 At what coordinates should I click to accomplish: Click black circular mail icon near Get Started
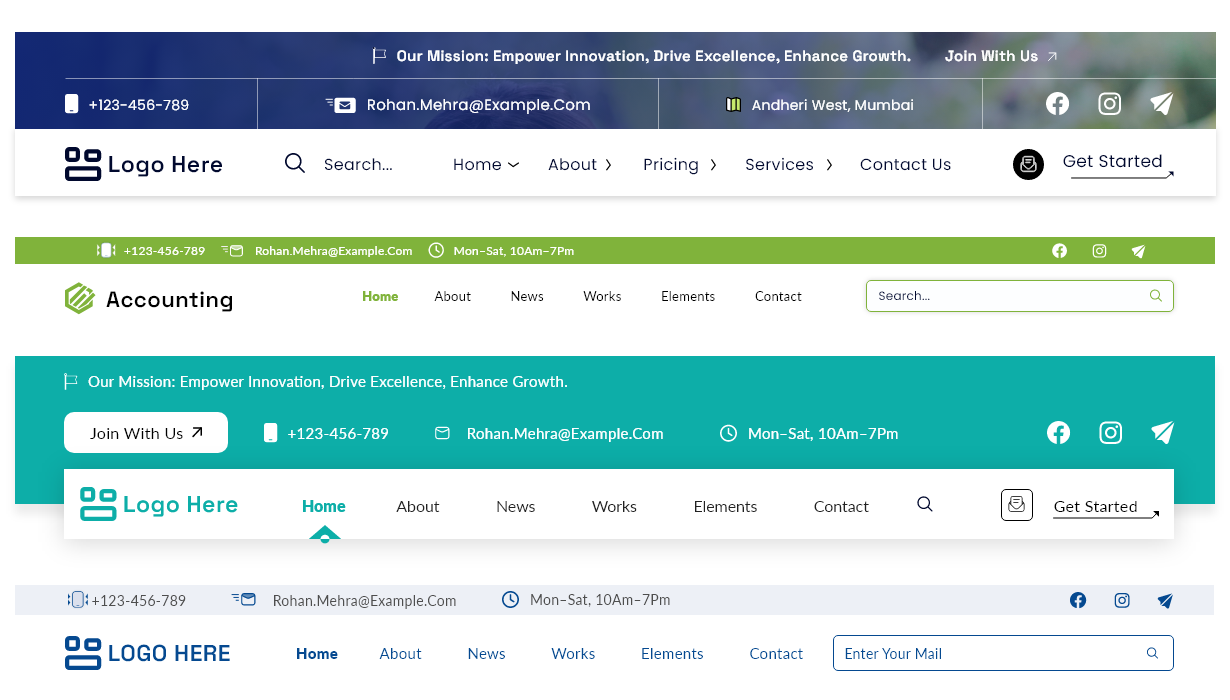1028,165
